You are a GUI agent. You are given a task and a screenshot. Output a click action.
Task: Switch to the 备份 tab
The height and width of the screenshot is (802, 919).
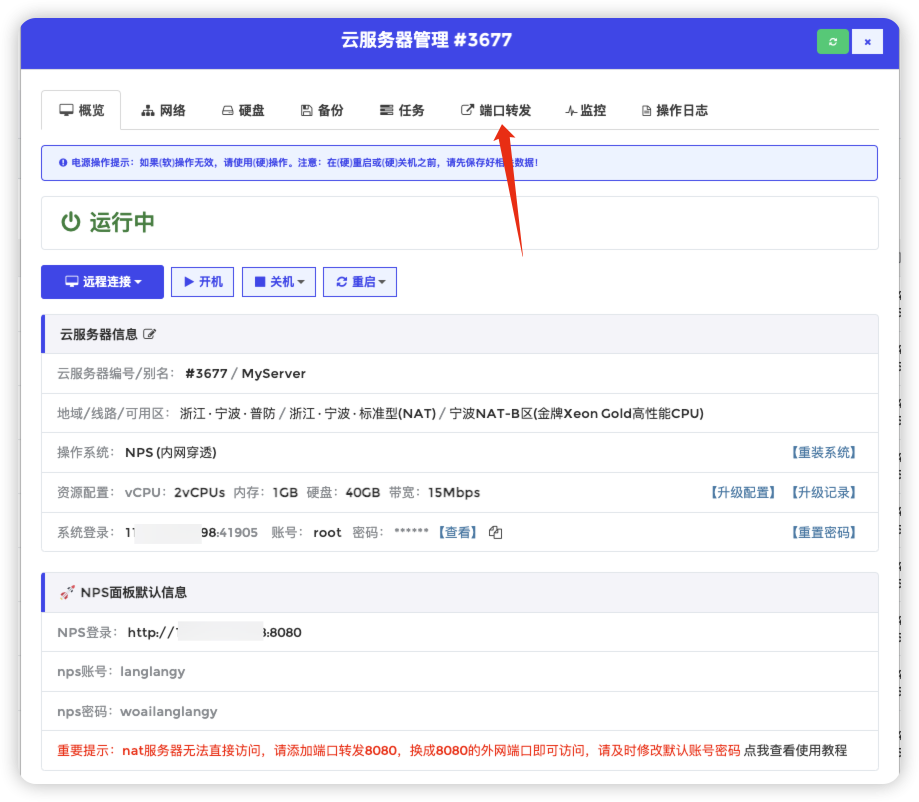point(322,110)
